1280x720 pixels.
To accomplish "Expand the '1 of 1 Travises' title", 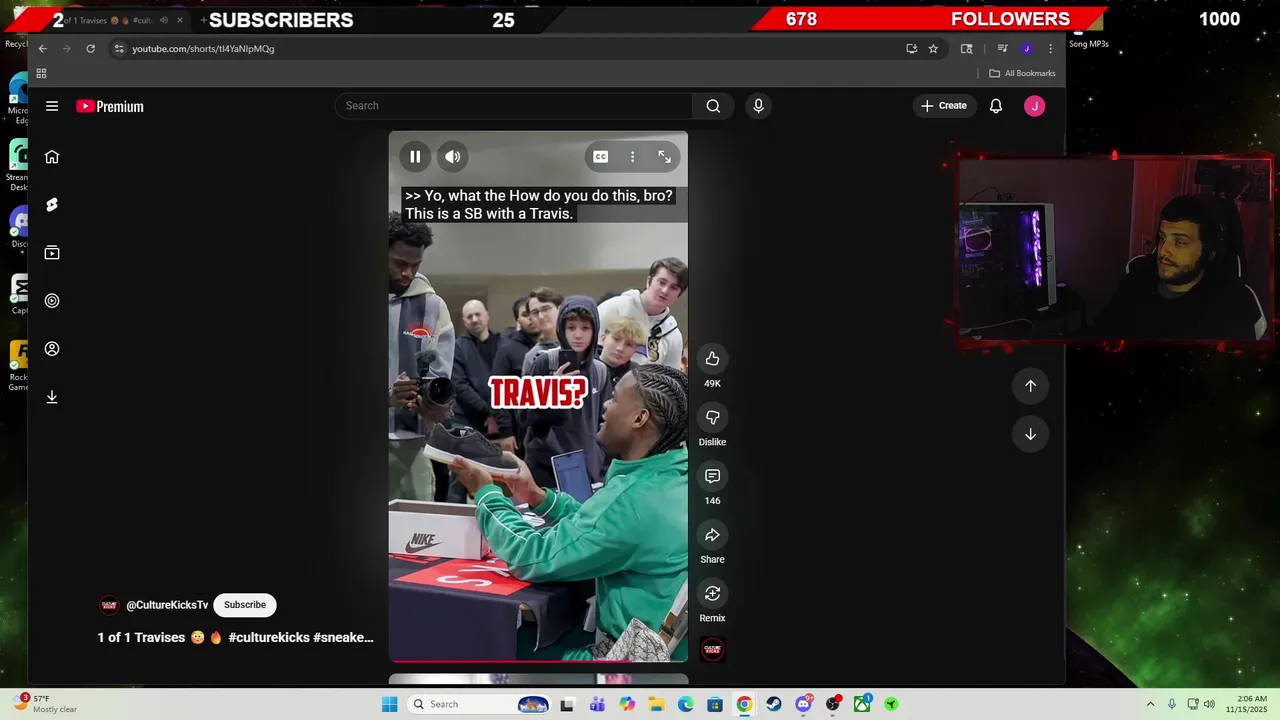I will 235,638.
